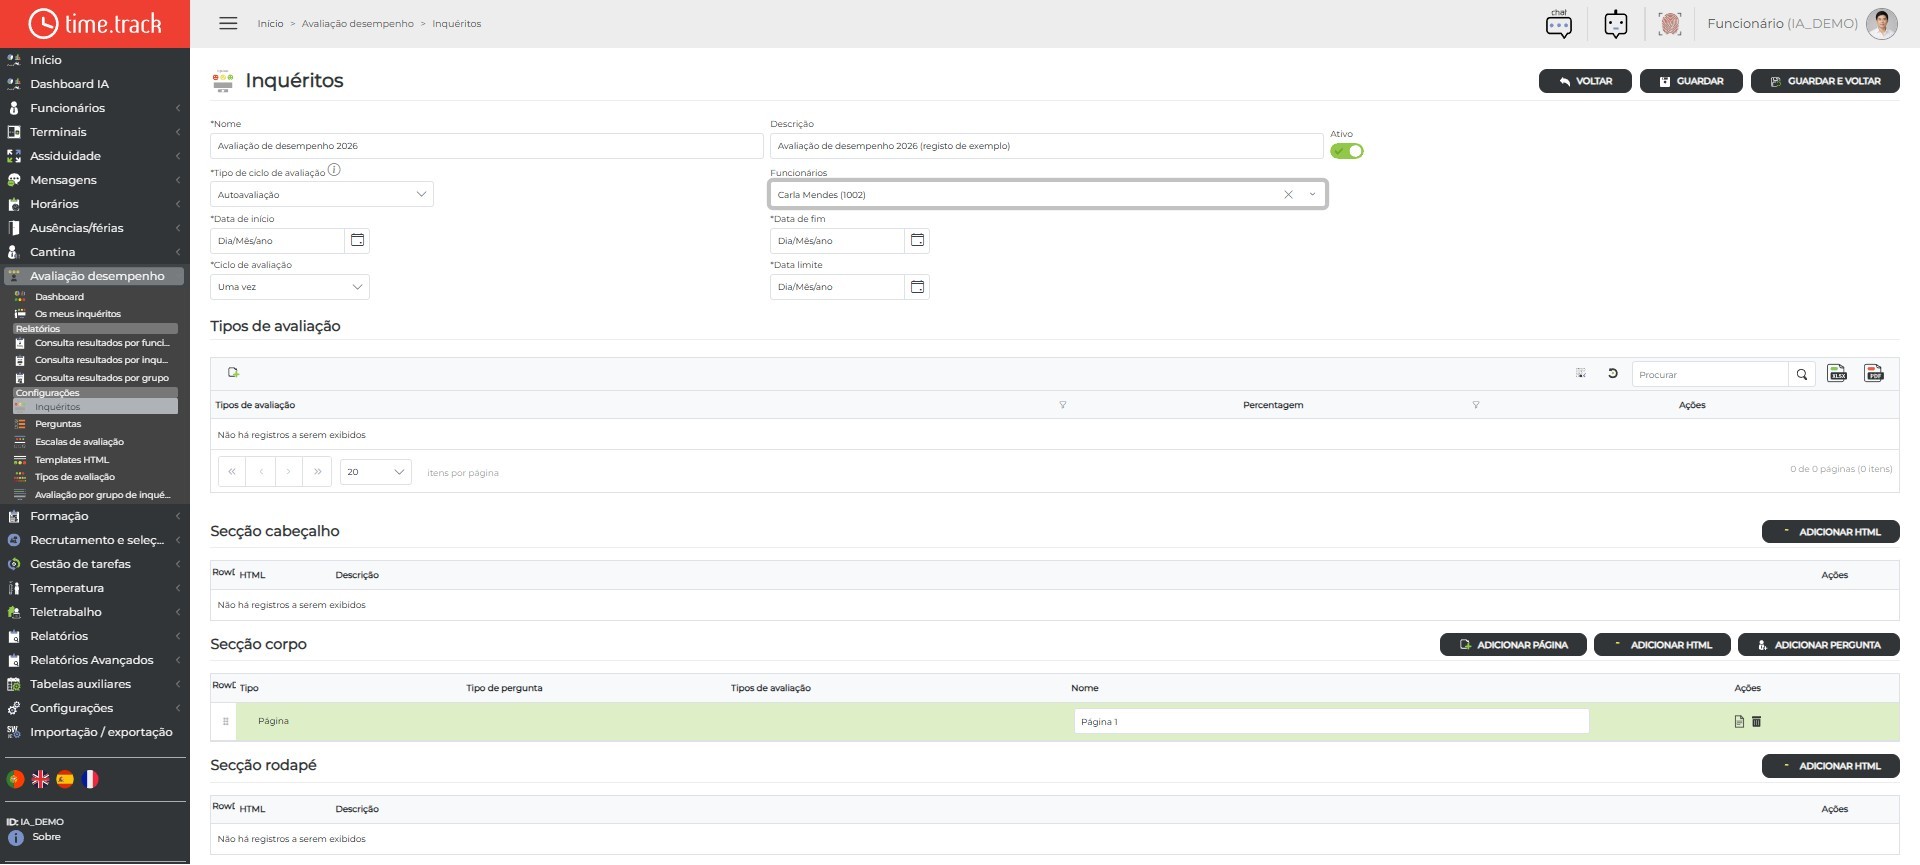Image resolution: width=1920 pixels, height=865 pixels.
Task: Open Perguntas in sidebar
Action: tap(58, 424)
